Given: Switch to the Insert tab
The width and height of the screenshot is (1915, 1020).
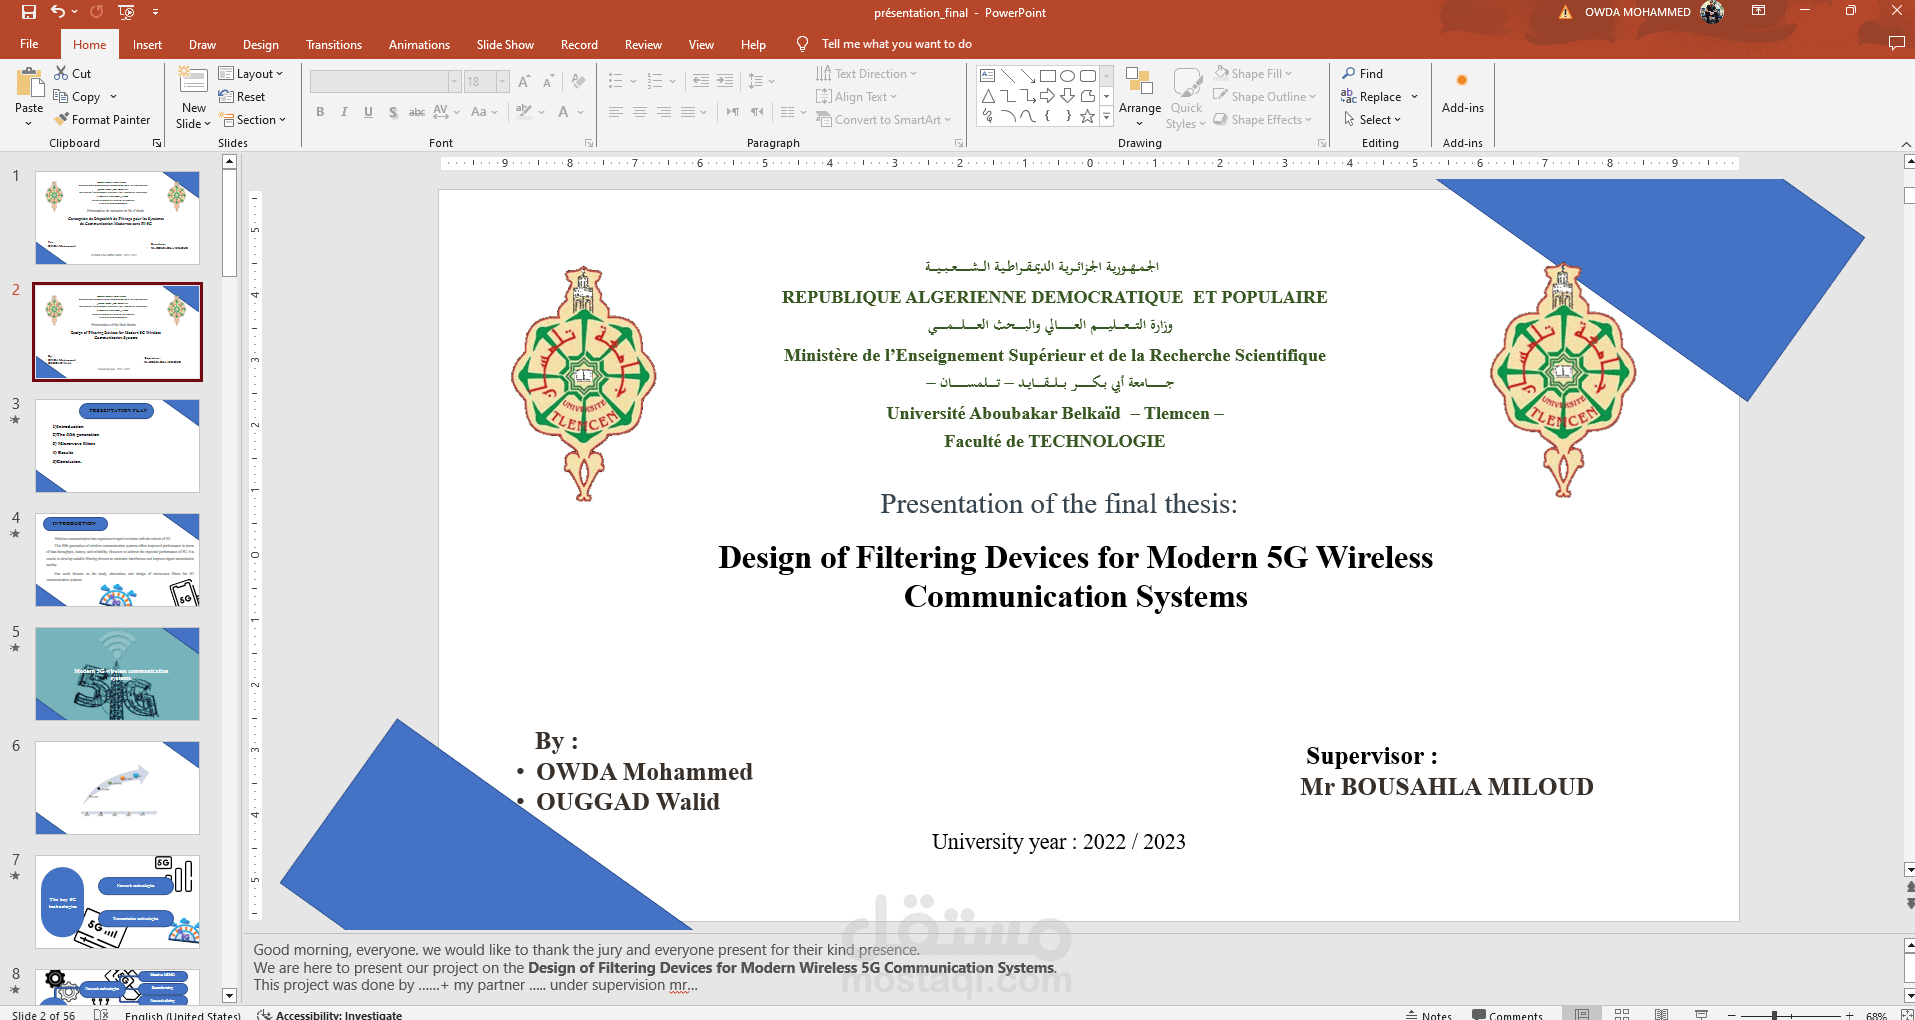Looking at the screenshot, I should coord(147,44).
